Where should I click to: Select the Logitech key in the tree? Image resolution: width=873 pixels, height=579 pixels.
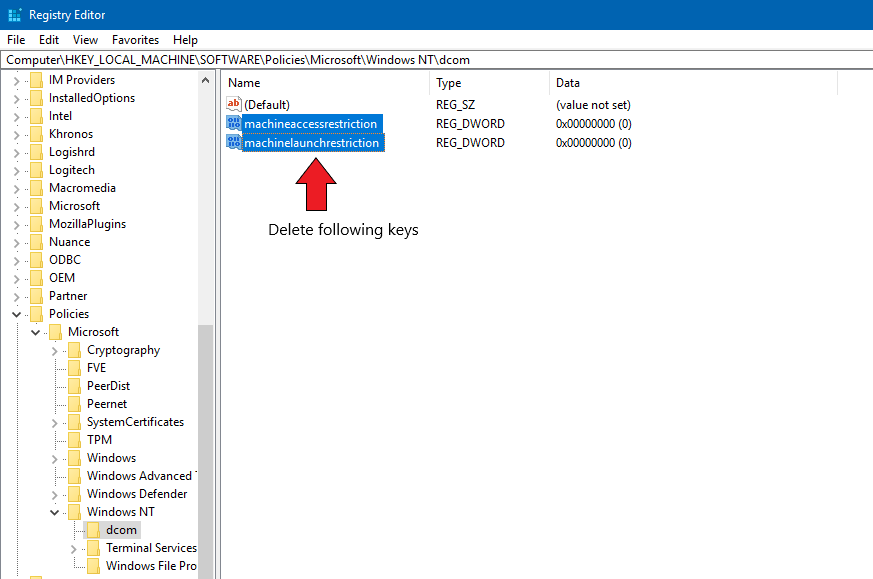[71, 170]
